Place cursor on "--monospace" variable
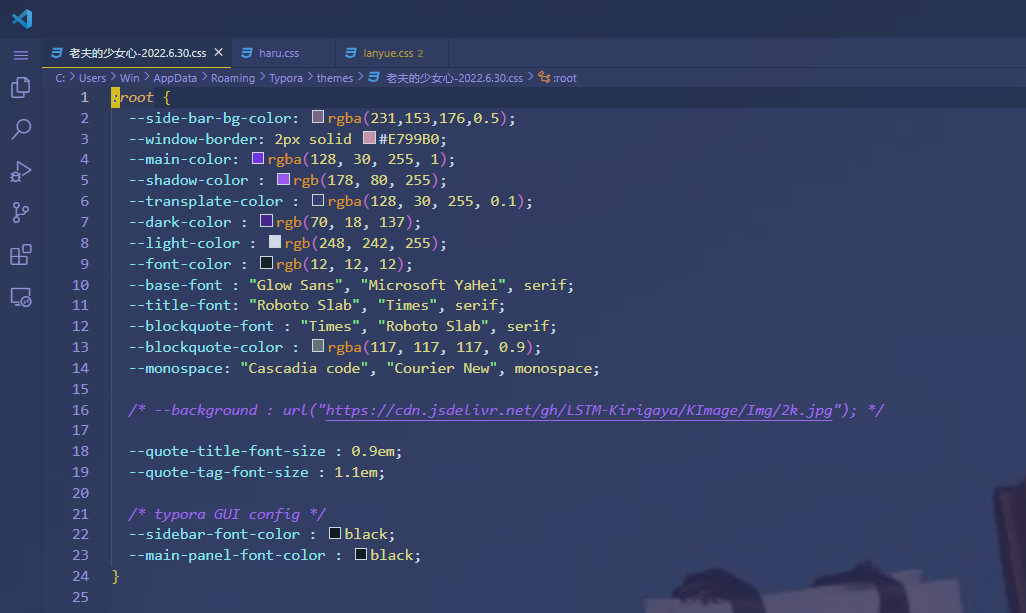The height and width of the screenshot is (613, 1026). (175, 368)
